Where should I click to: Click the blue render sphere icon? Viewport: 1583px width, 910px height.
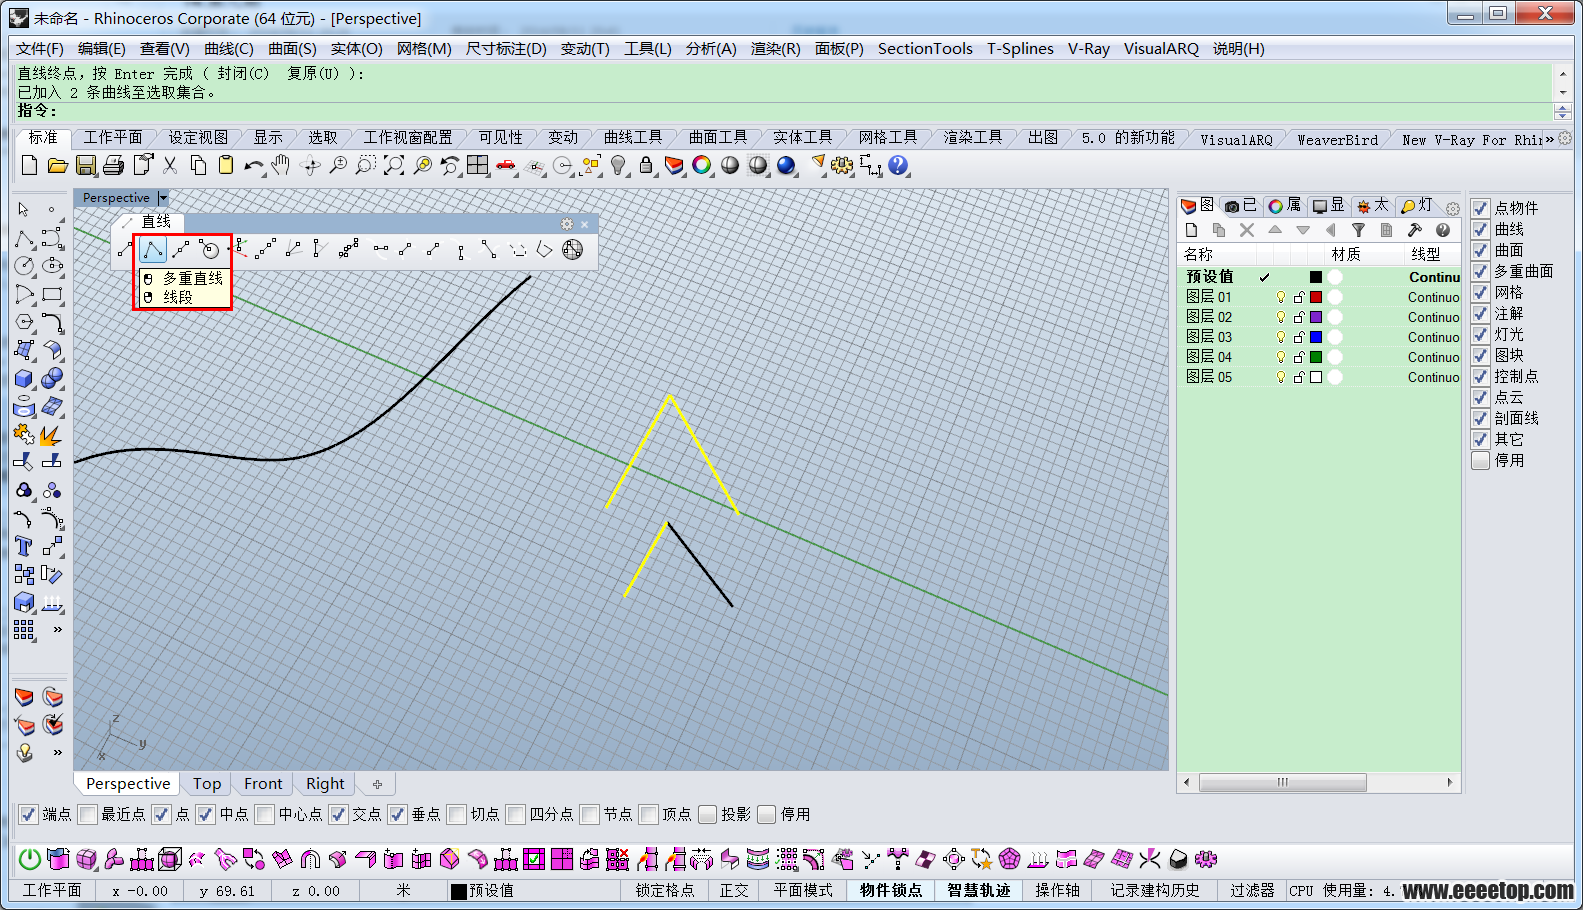[x=786, y=166]
